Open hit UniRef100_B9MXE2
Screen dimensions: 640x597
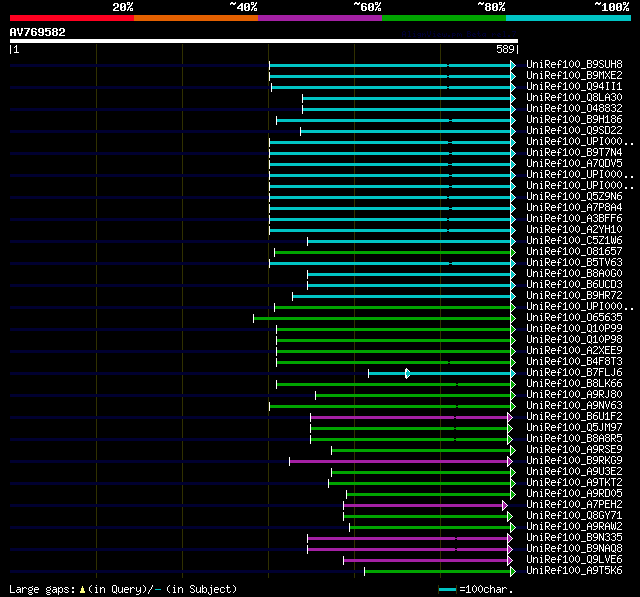click(x=574, y=75)
